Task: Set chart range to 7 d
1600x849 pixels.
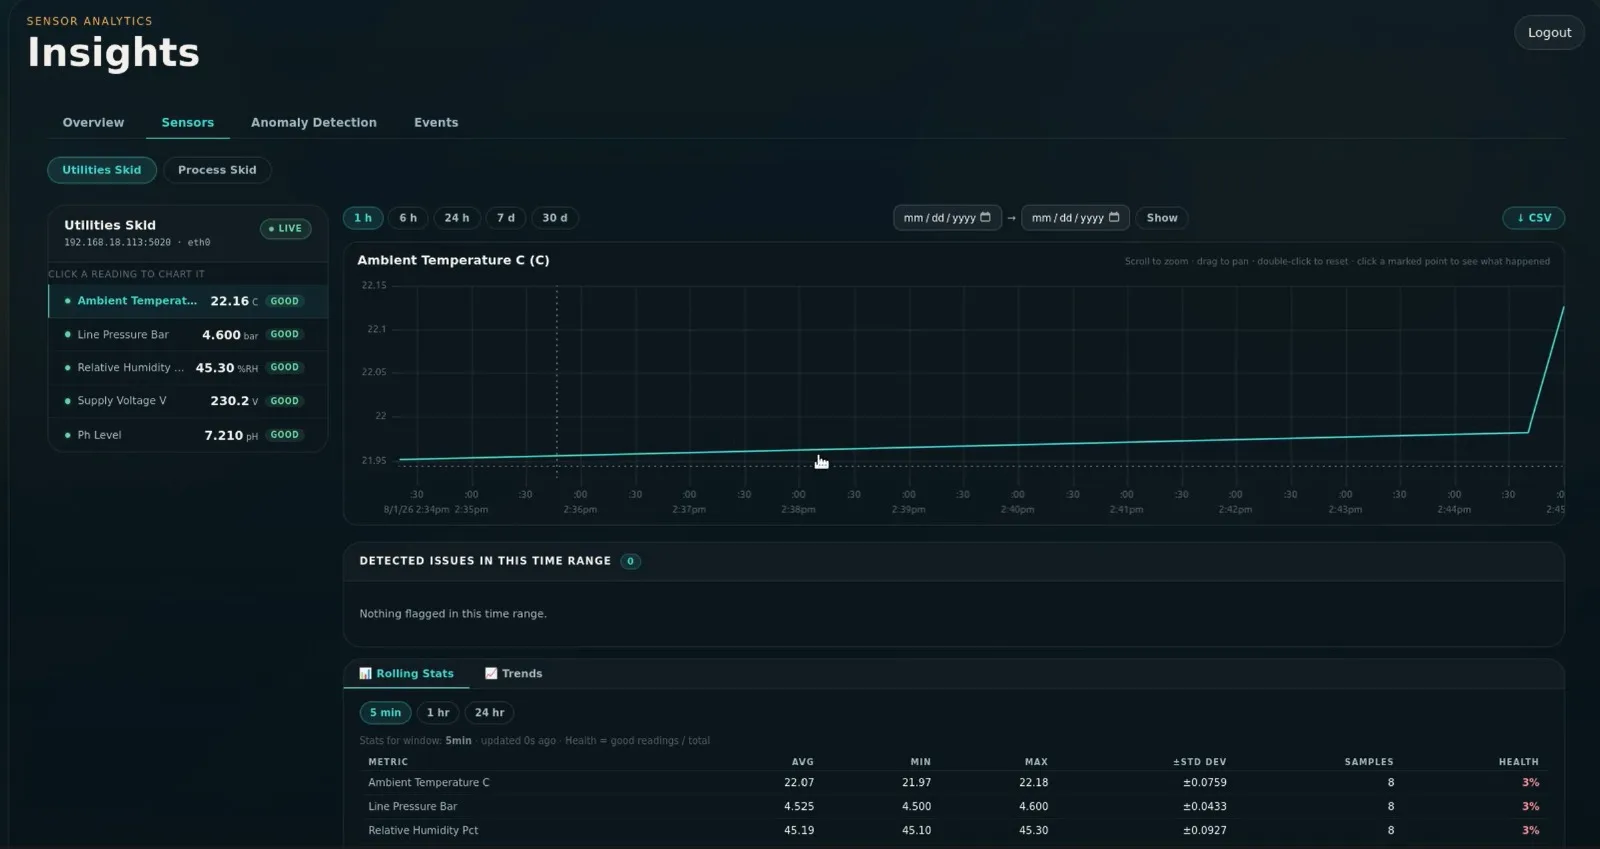Action: coord(506,218)
